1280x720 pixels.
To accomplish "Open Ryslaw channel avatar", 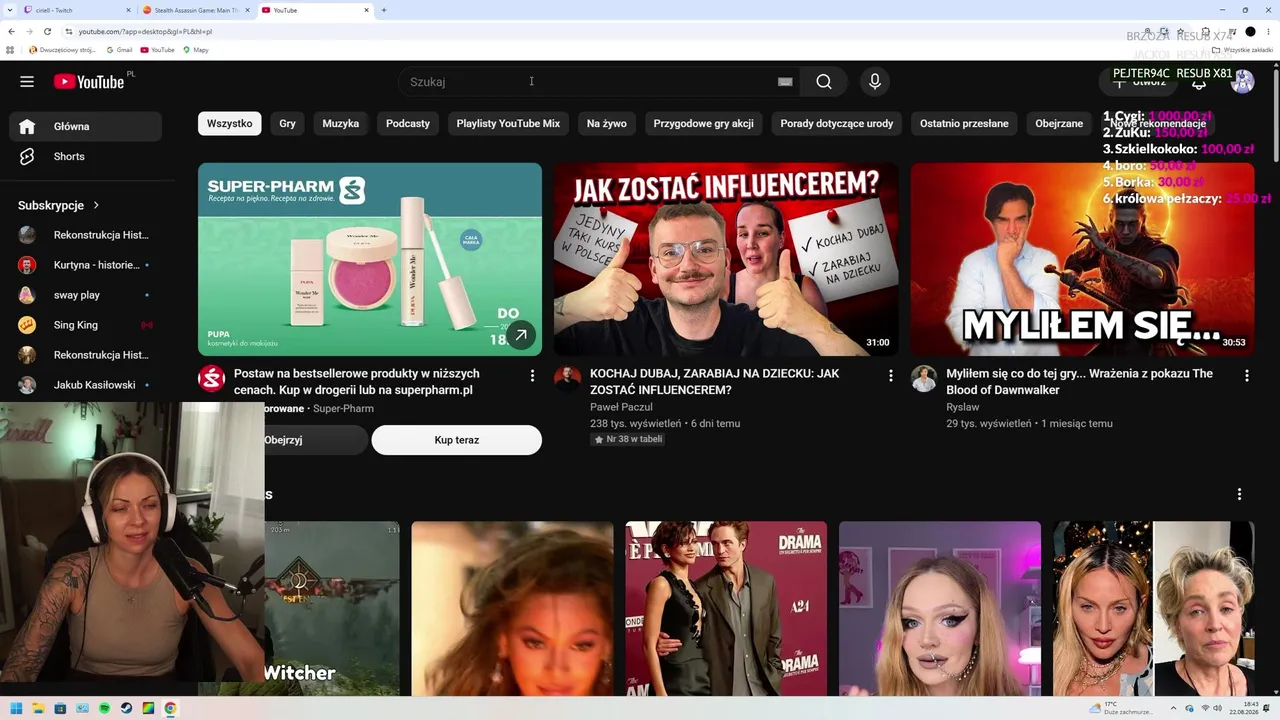I will tap(924, 379).
